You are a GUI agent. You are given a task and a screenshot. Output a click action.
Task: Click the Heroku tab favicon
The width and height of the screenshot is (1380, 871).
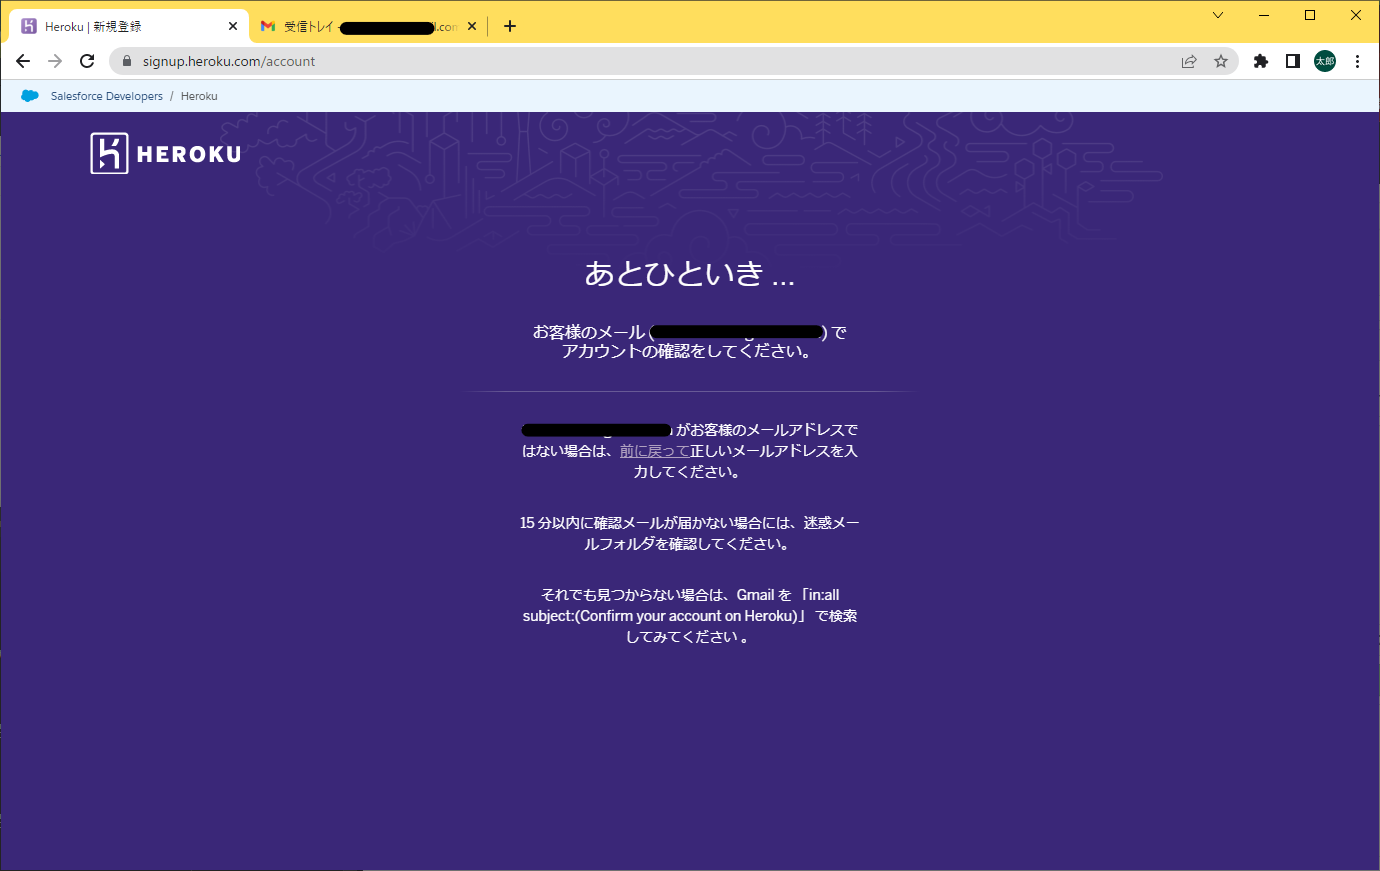pos(29,26)
